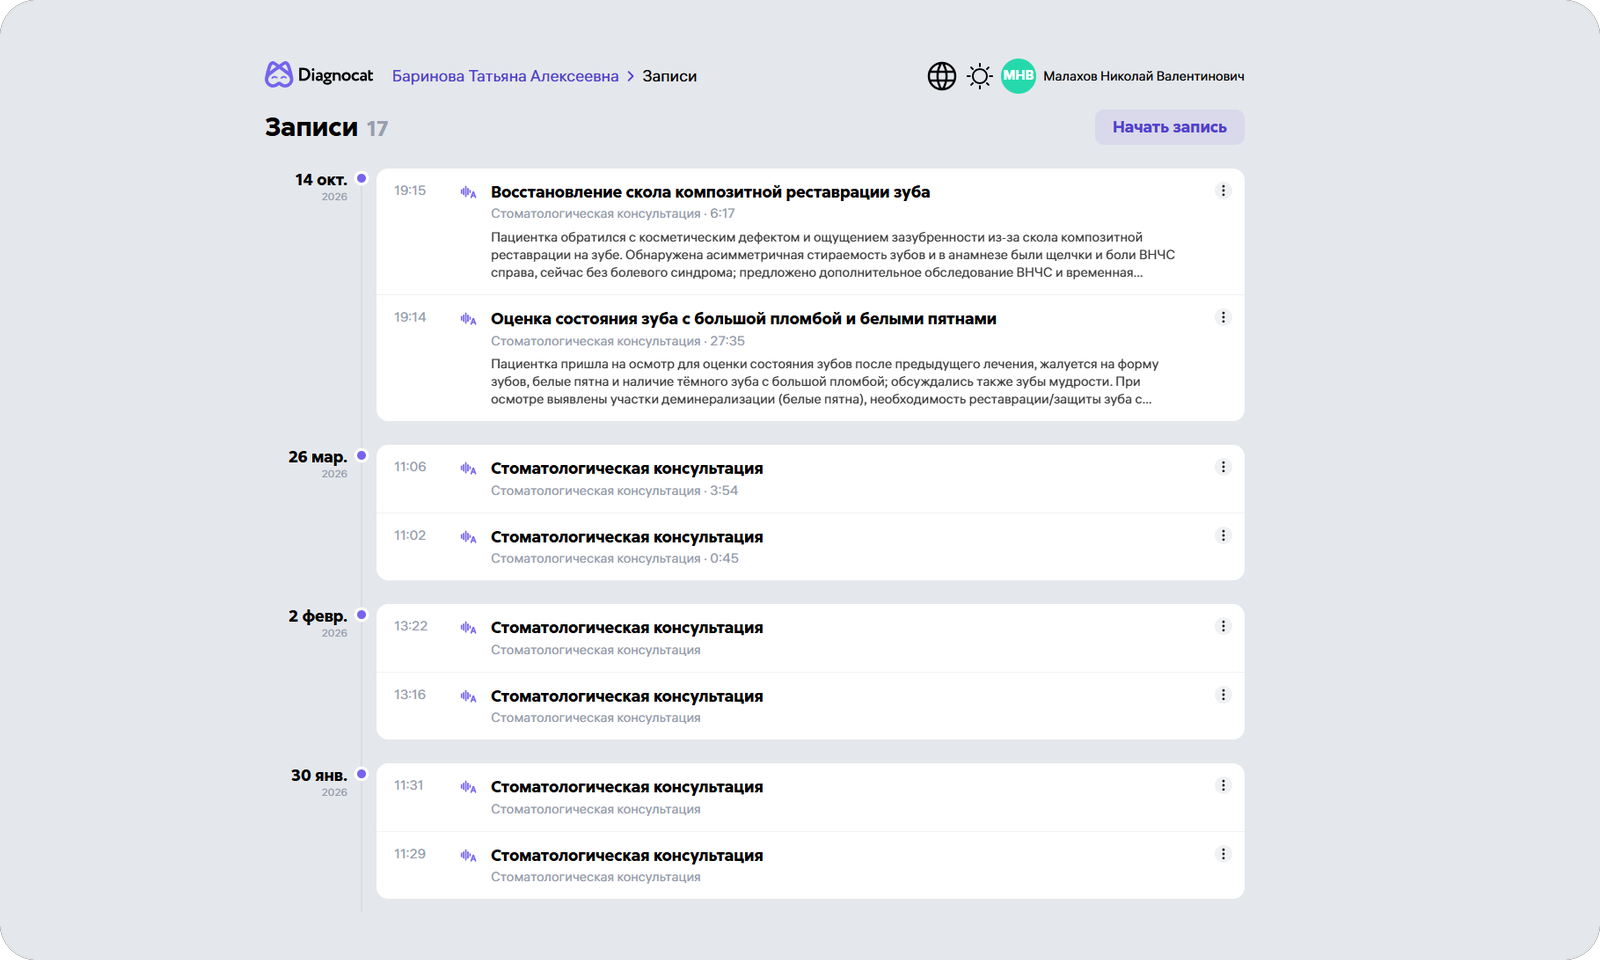This screenshot has height=960, width=1600.
Task: Open record Оценка состояния зуба с большой пломбой
Action: coord(743,319)
